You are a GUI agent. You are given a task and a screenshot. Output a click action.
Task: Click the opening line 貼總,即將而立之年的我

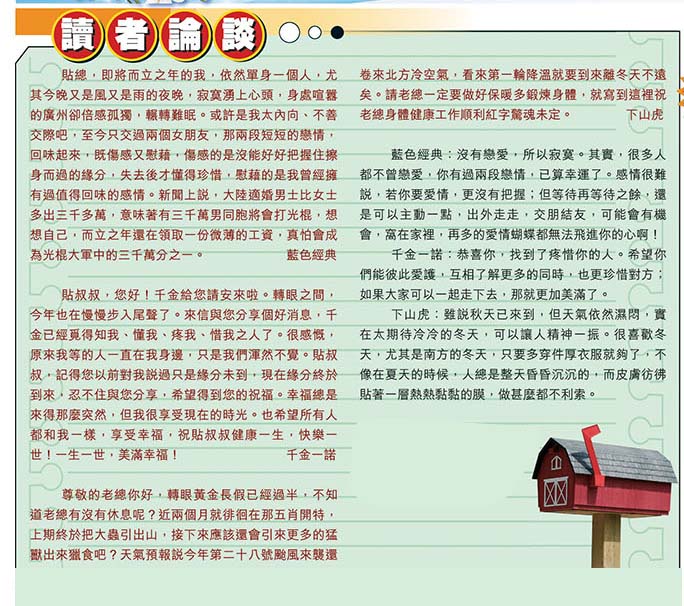click(x=199, y=75)
